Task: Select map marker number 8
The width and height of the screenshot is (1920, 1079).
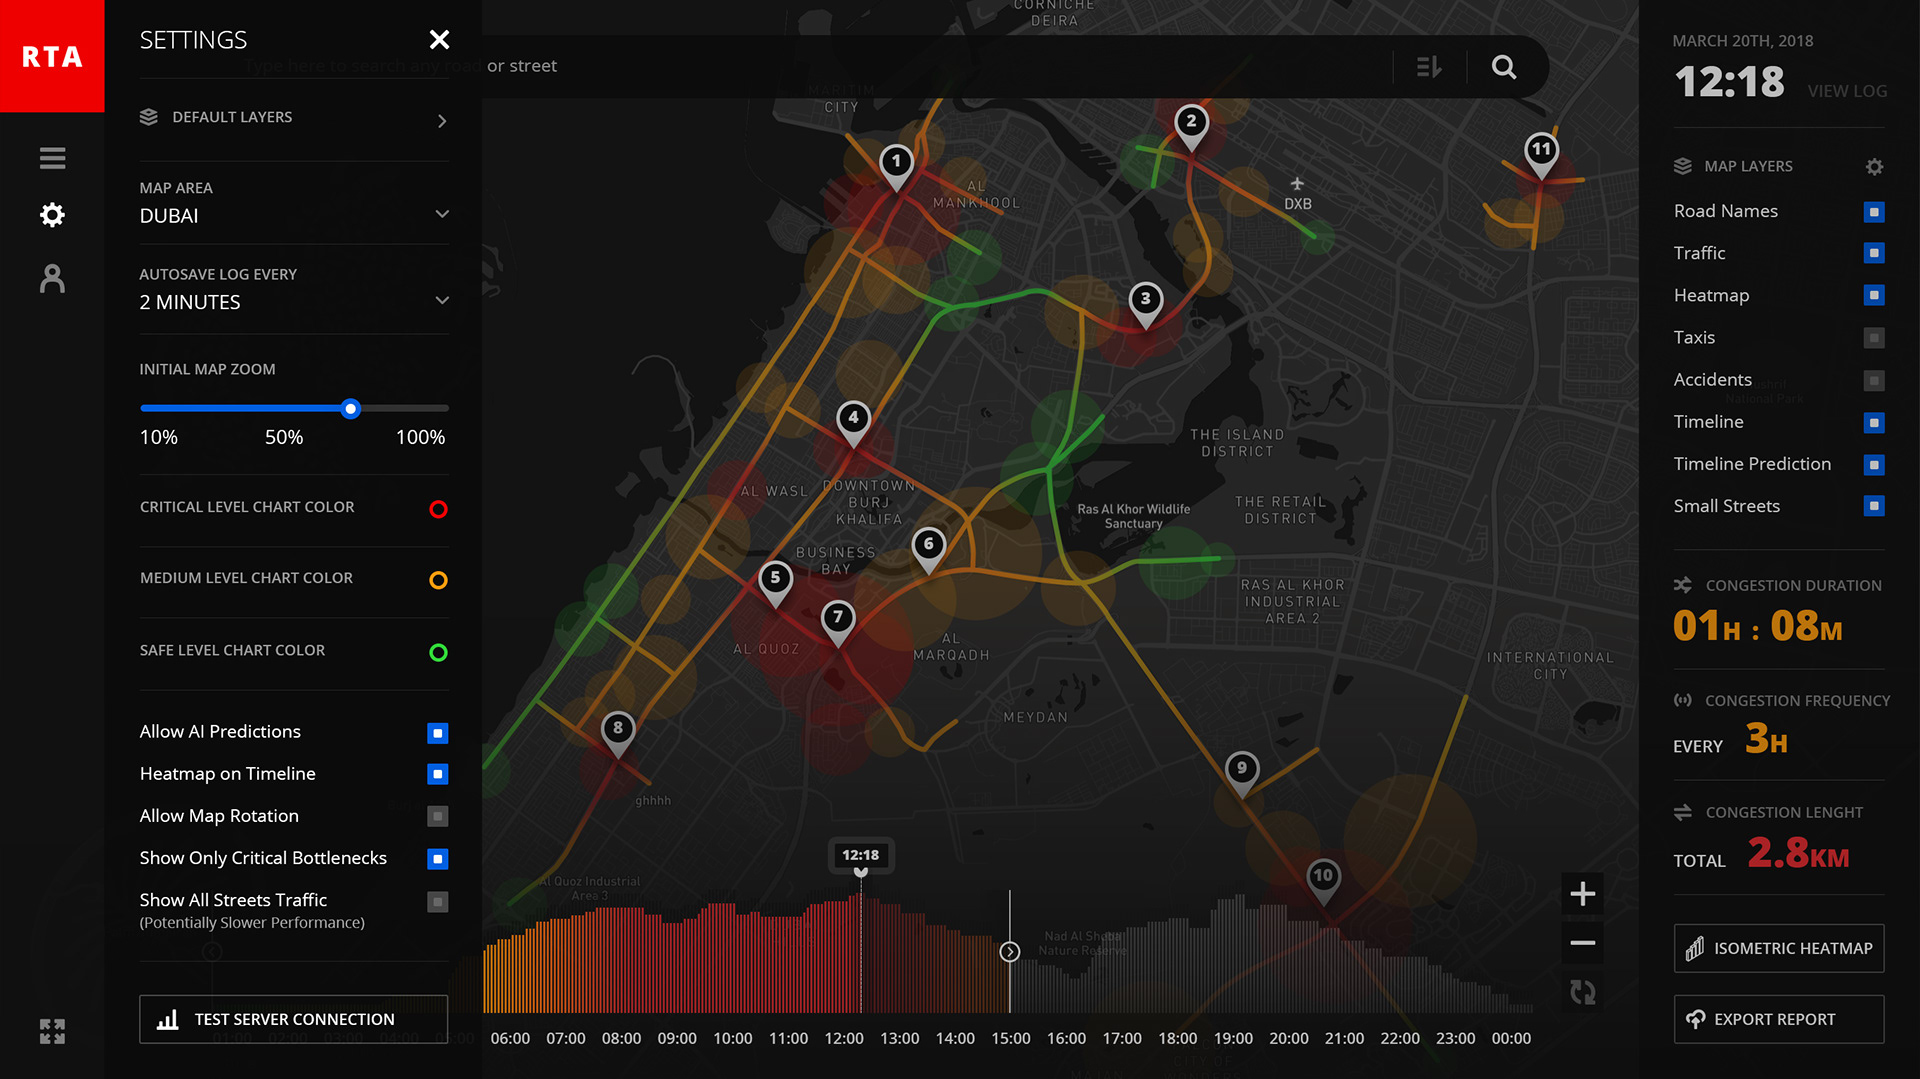Action: click(x=618, y=733)
